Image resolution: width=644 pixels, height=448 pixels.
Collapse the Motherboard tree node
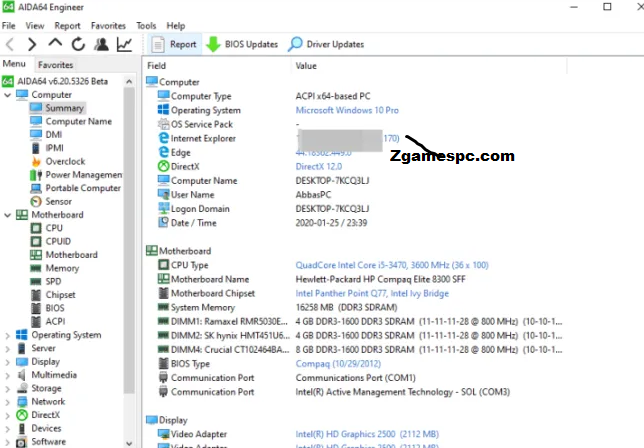coord(7,215)
